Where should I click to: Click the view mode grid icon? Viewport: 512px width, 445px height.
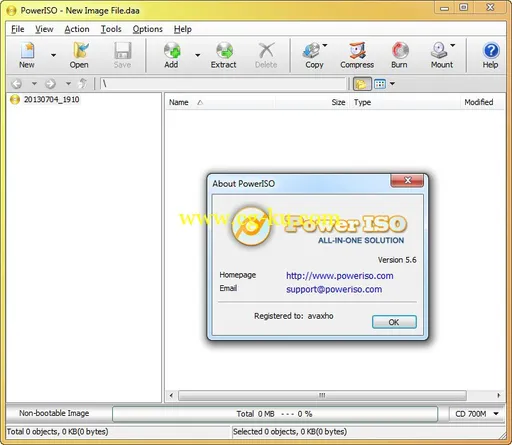coord(380,84)
